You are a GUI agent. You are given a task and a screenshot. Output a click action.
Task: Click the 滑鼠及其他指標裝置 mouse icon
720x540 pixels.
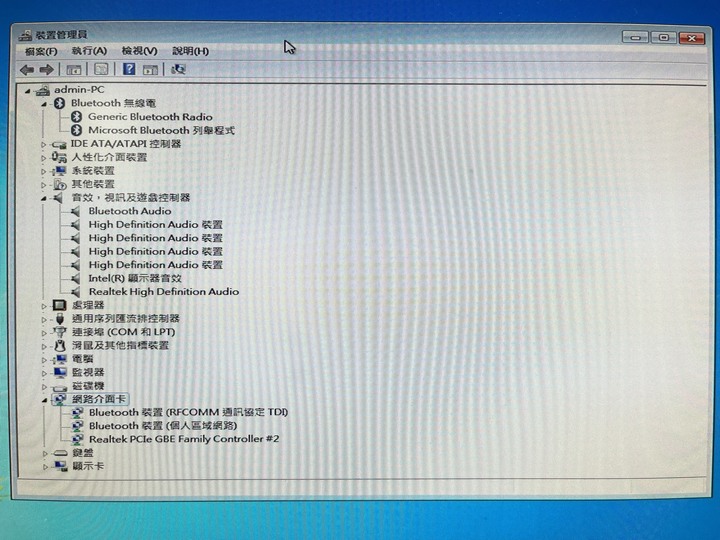click(60, 345)
